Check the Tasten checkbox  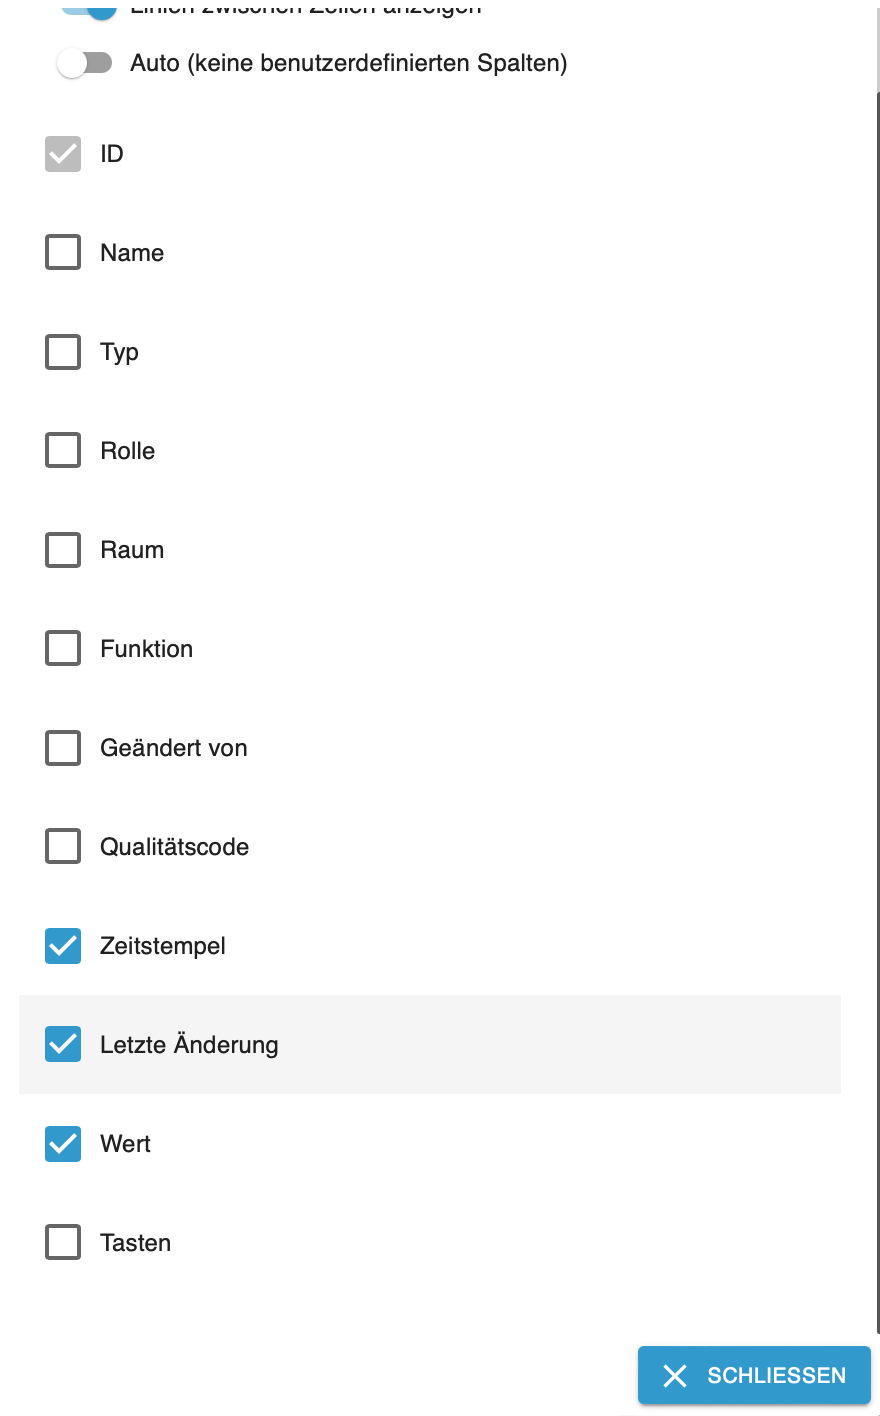[63, 1243]
